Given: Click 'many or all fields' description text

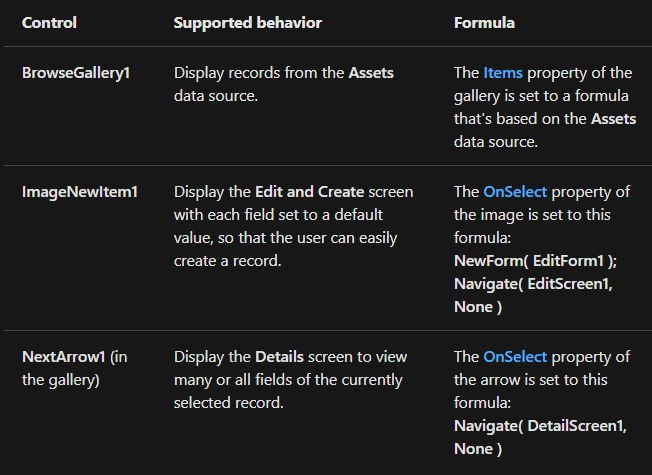Looking at the screenshot, I should [233, 380].
